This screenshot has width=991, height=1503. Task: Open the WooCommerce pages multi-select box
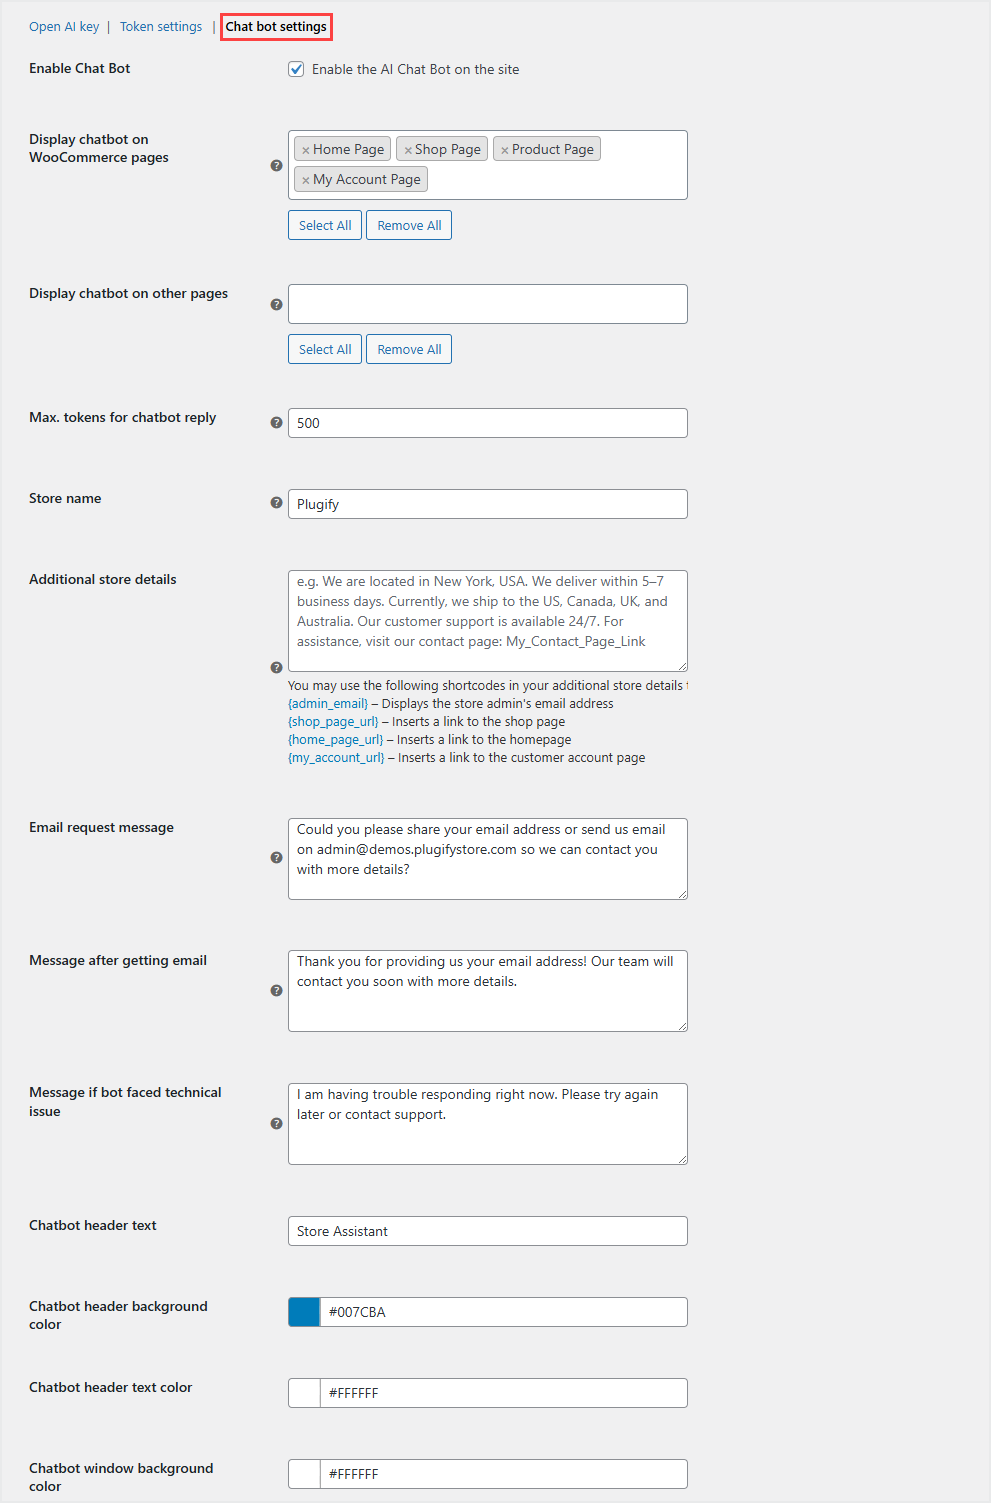pyautogui.click(x=560, y=180)
